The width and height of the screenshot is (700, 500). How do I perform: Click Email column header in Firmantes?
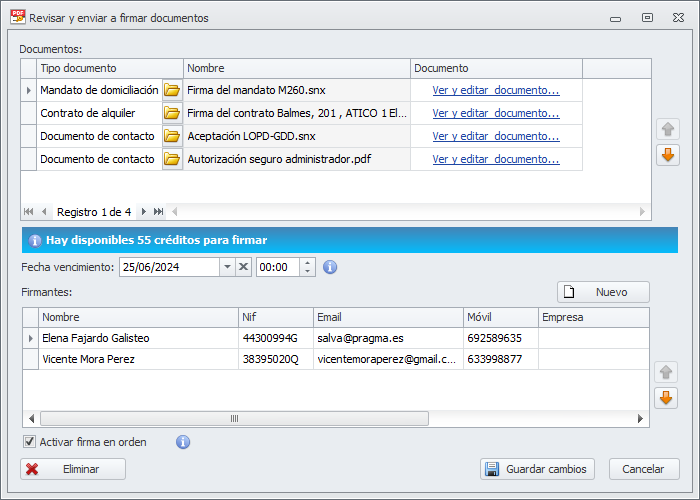click(x=388, y=317)
